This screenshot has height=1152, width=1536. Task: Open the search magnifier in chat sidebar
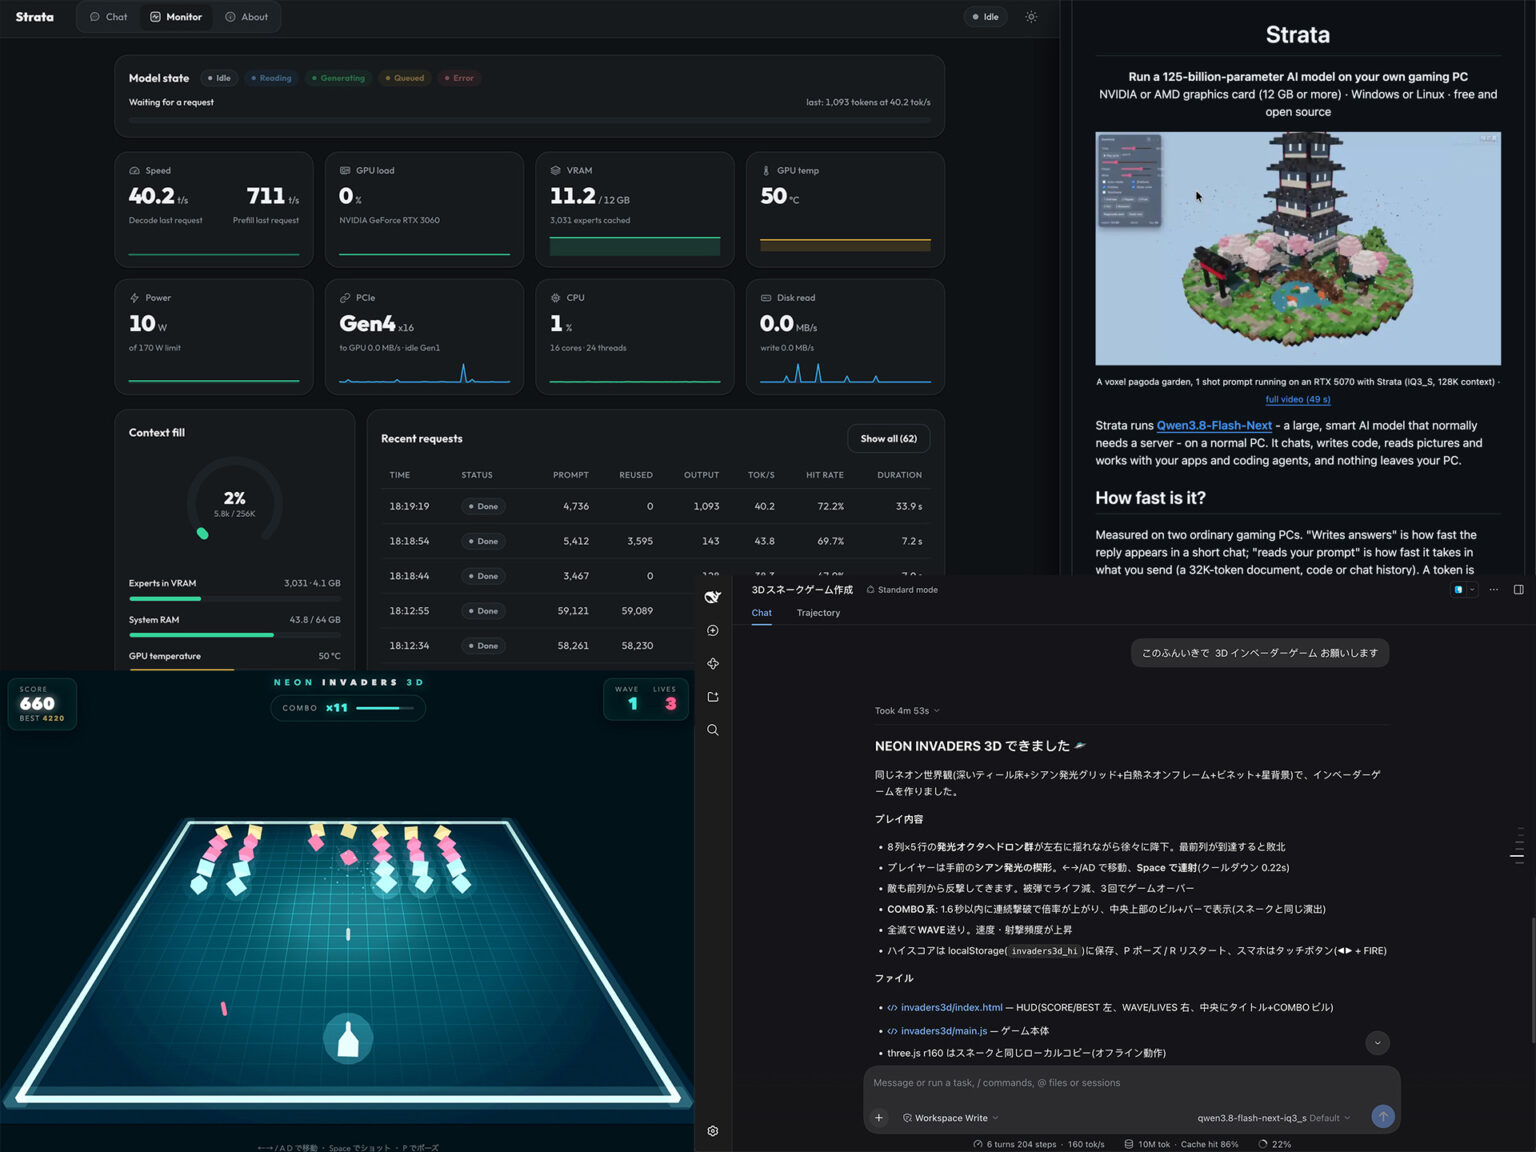coord(713,730)
